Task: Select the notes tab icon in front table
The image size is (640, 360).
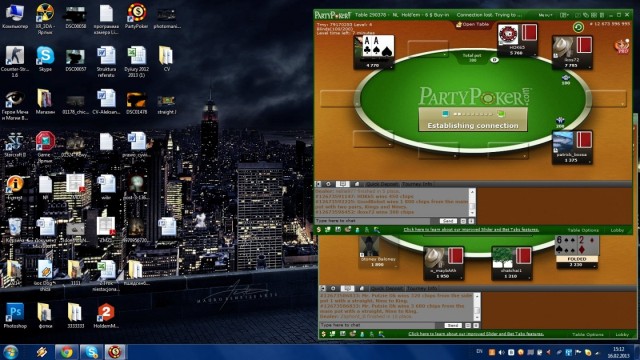Action: pyautogui.click(x=356, y=184)
